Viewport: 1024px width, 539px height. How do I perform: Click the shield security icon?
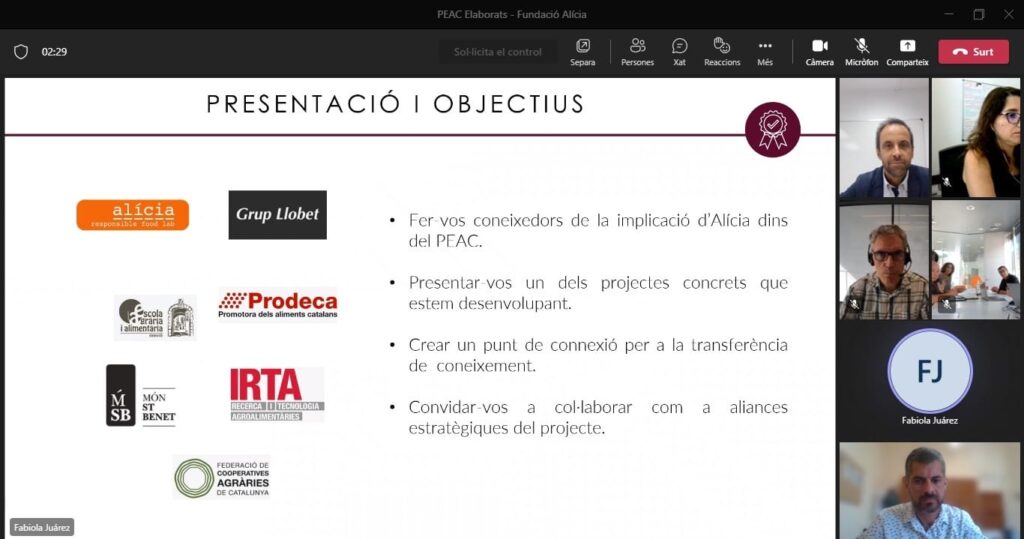(20, 52)
